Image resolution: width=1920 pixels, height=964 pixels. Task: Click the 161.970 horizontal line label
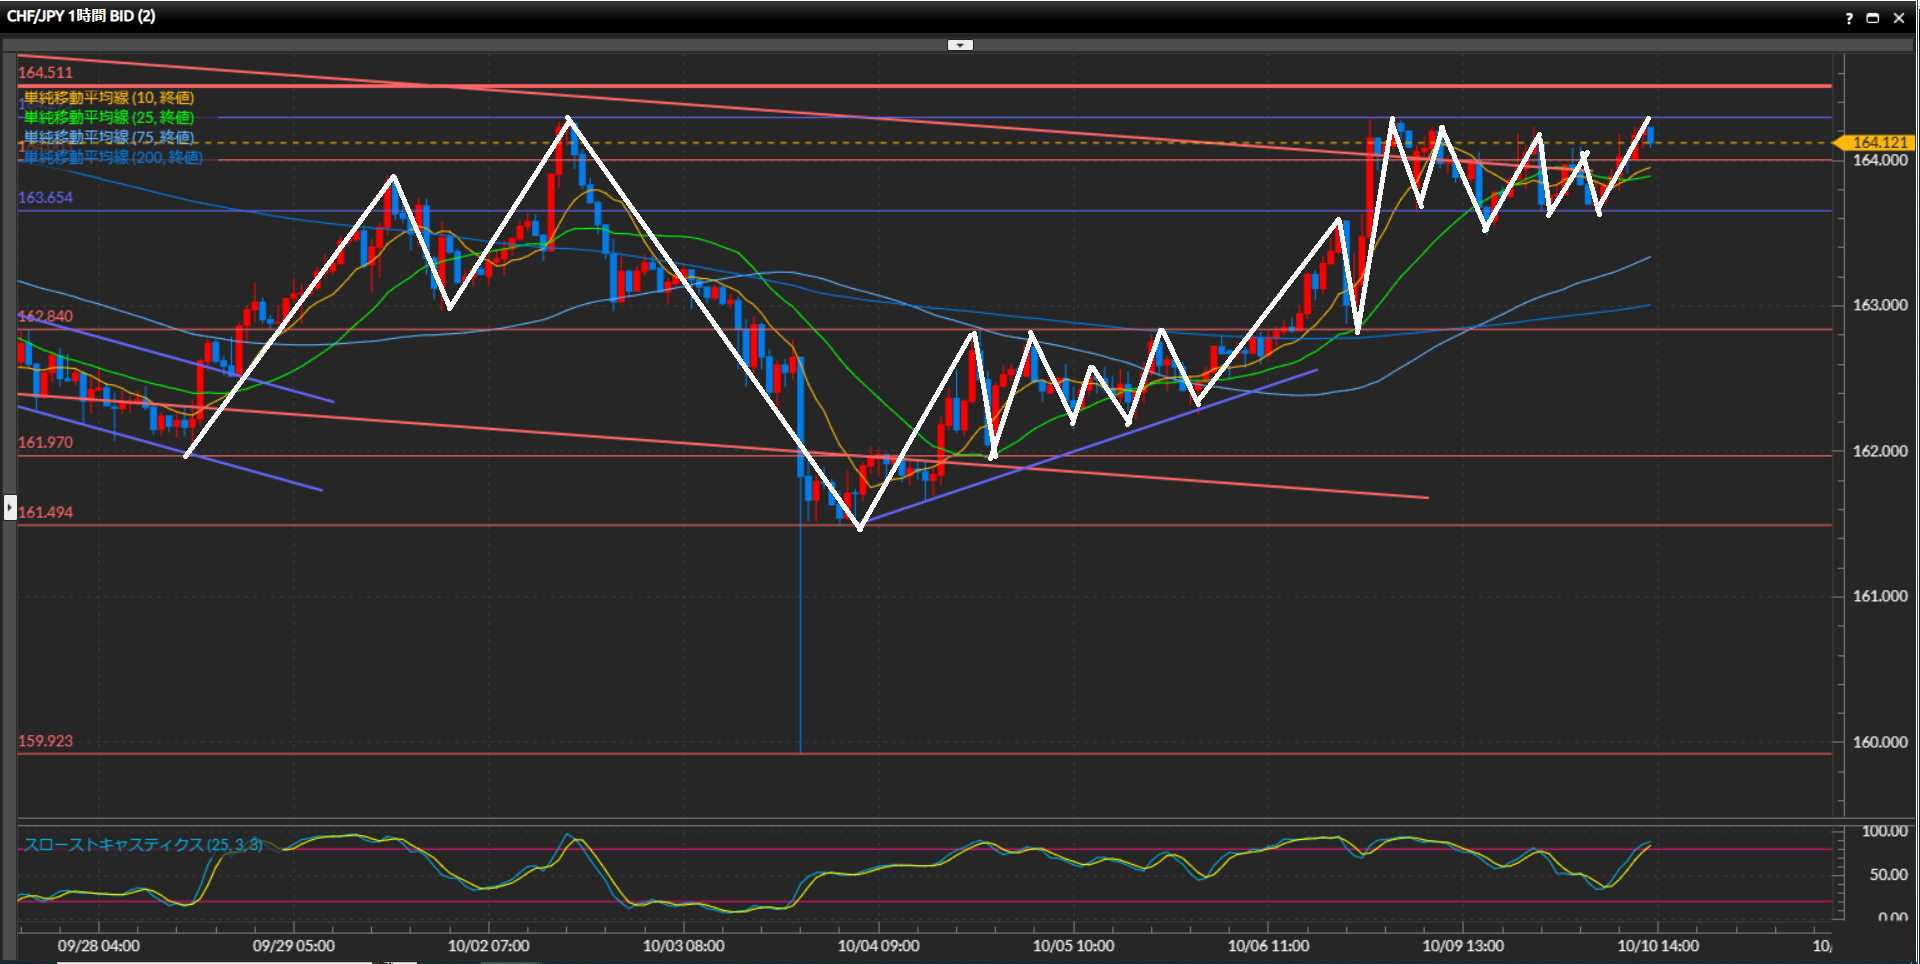tap(46, 443)
